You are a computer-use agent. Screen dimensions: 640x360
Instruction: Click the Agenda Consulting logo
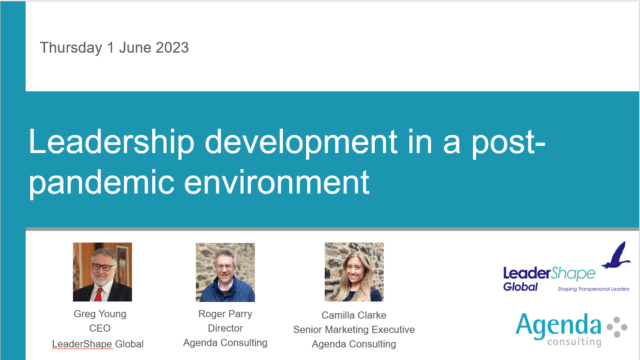point(571,330)
